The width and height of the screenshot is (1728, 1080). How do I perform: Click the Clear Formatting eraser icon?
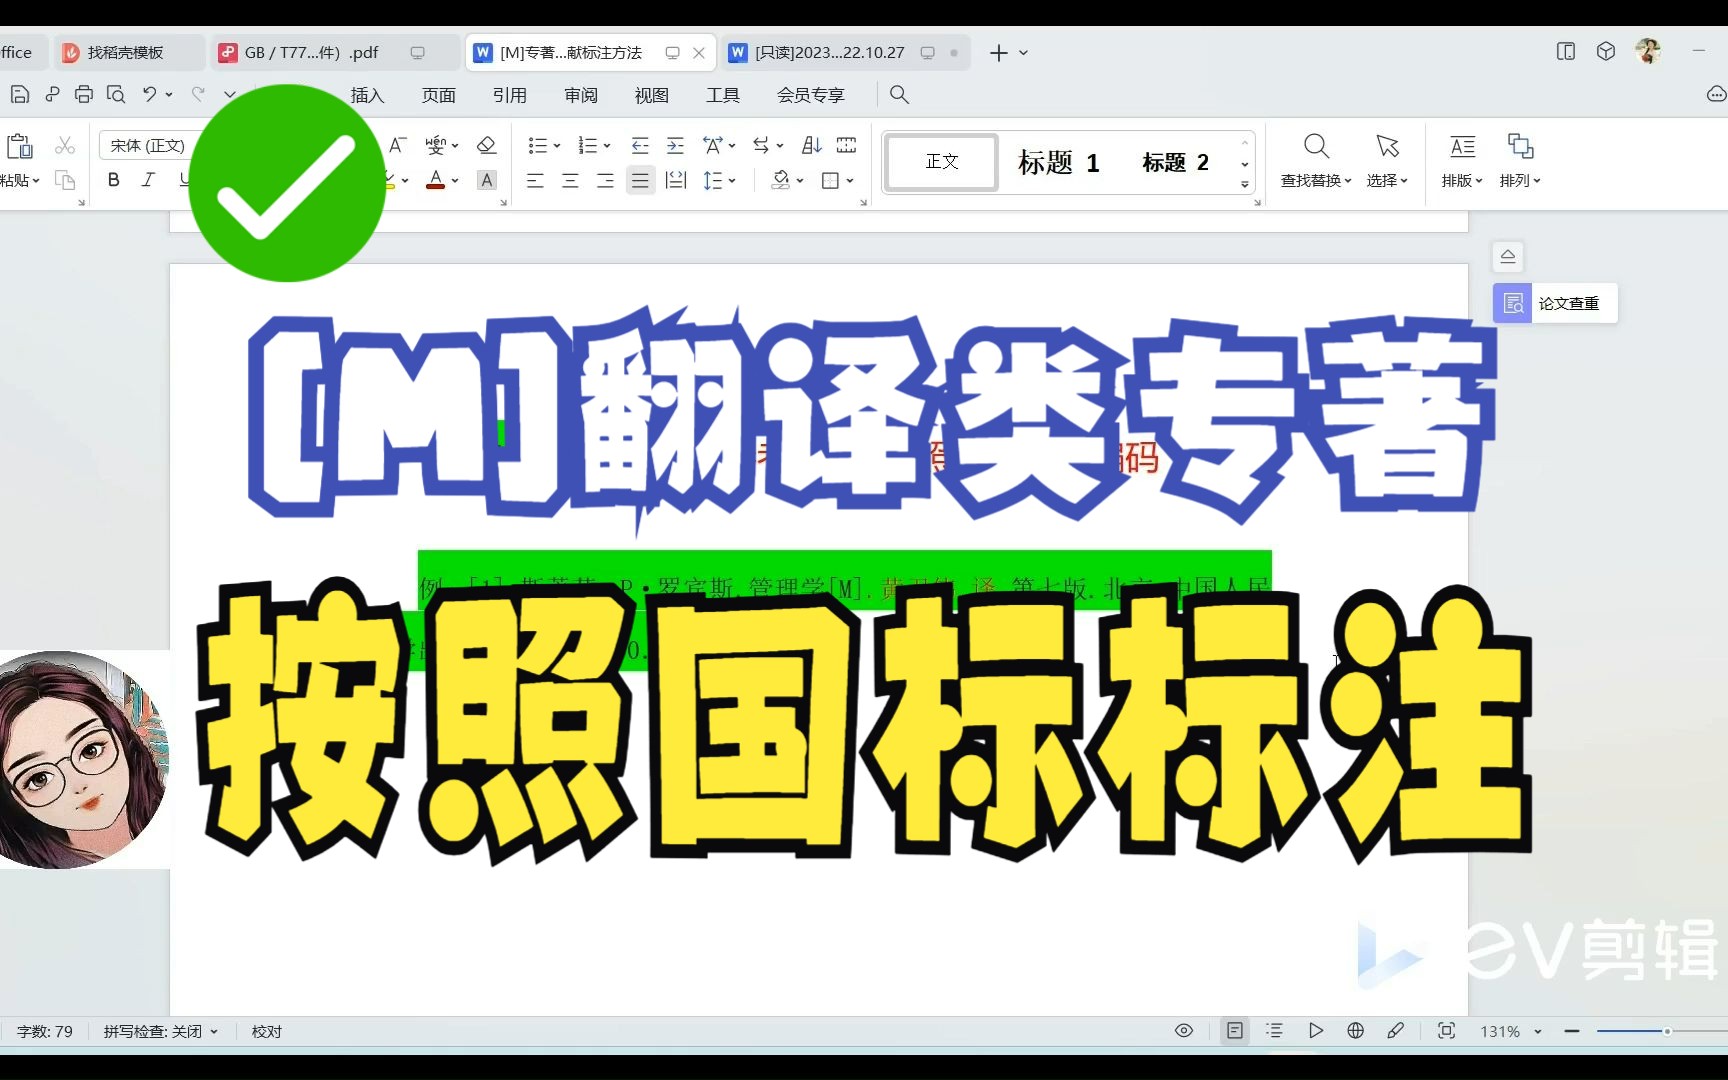(487, 145)
